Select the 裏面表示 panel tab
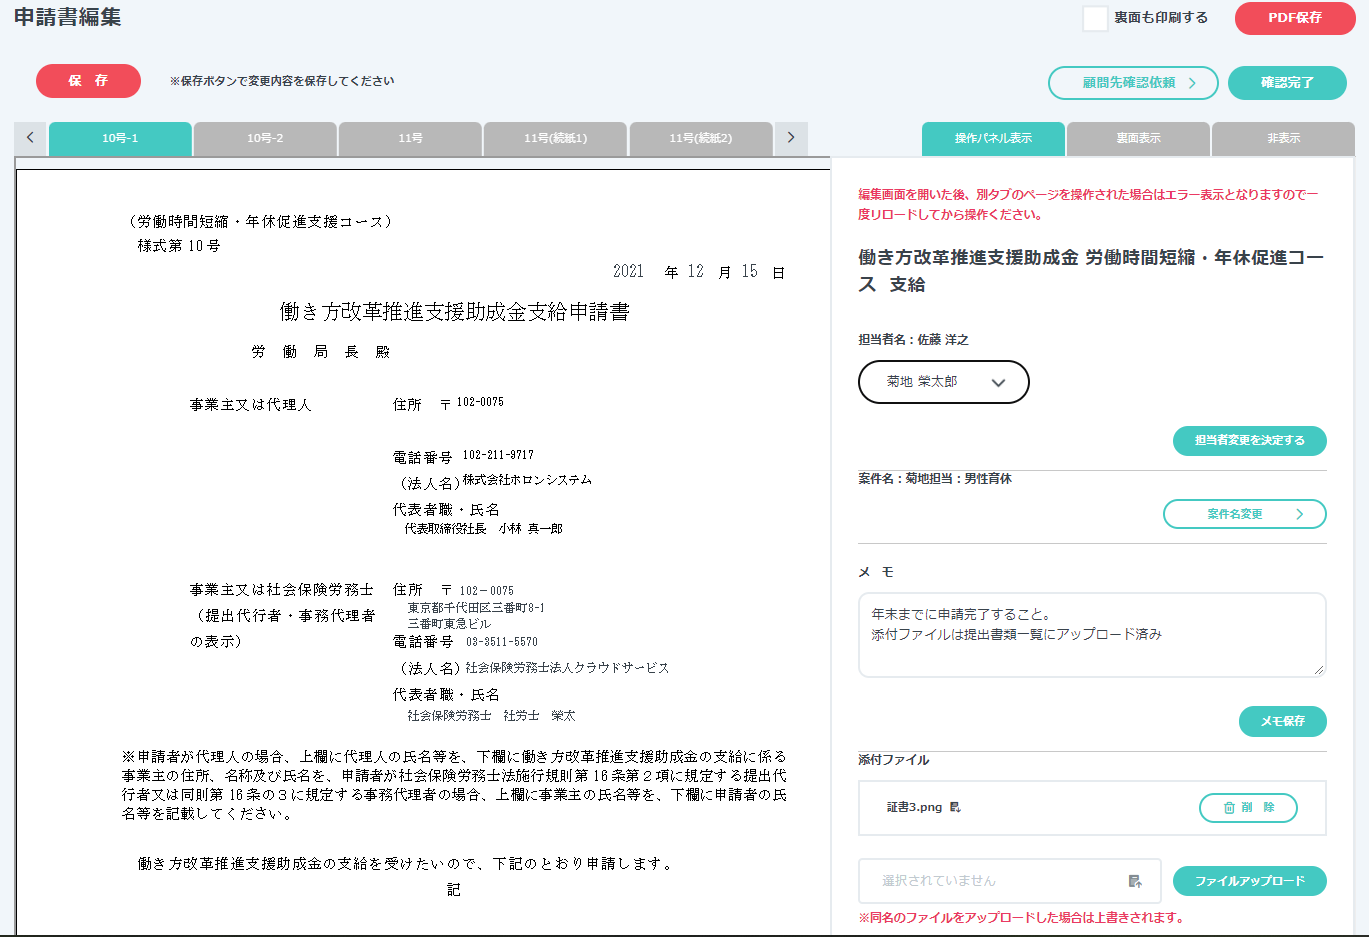 [1138, 138]
